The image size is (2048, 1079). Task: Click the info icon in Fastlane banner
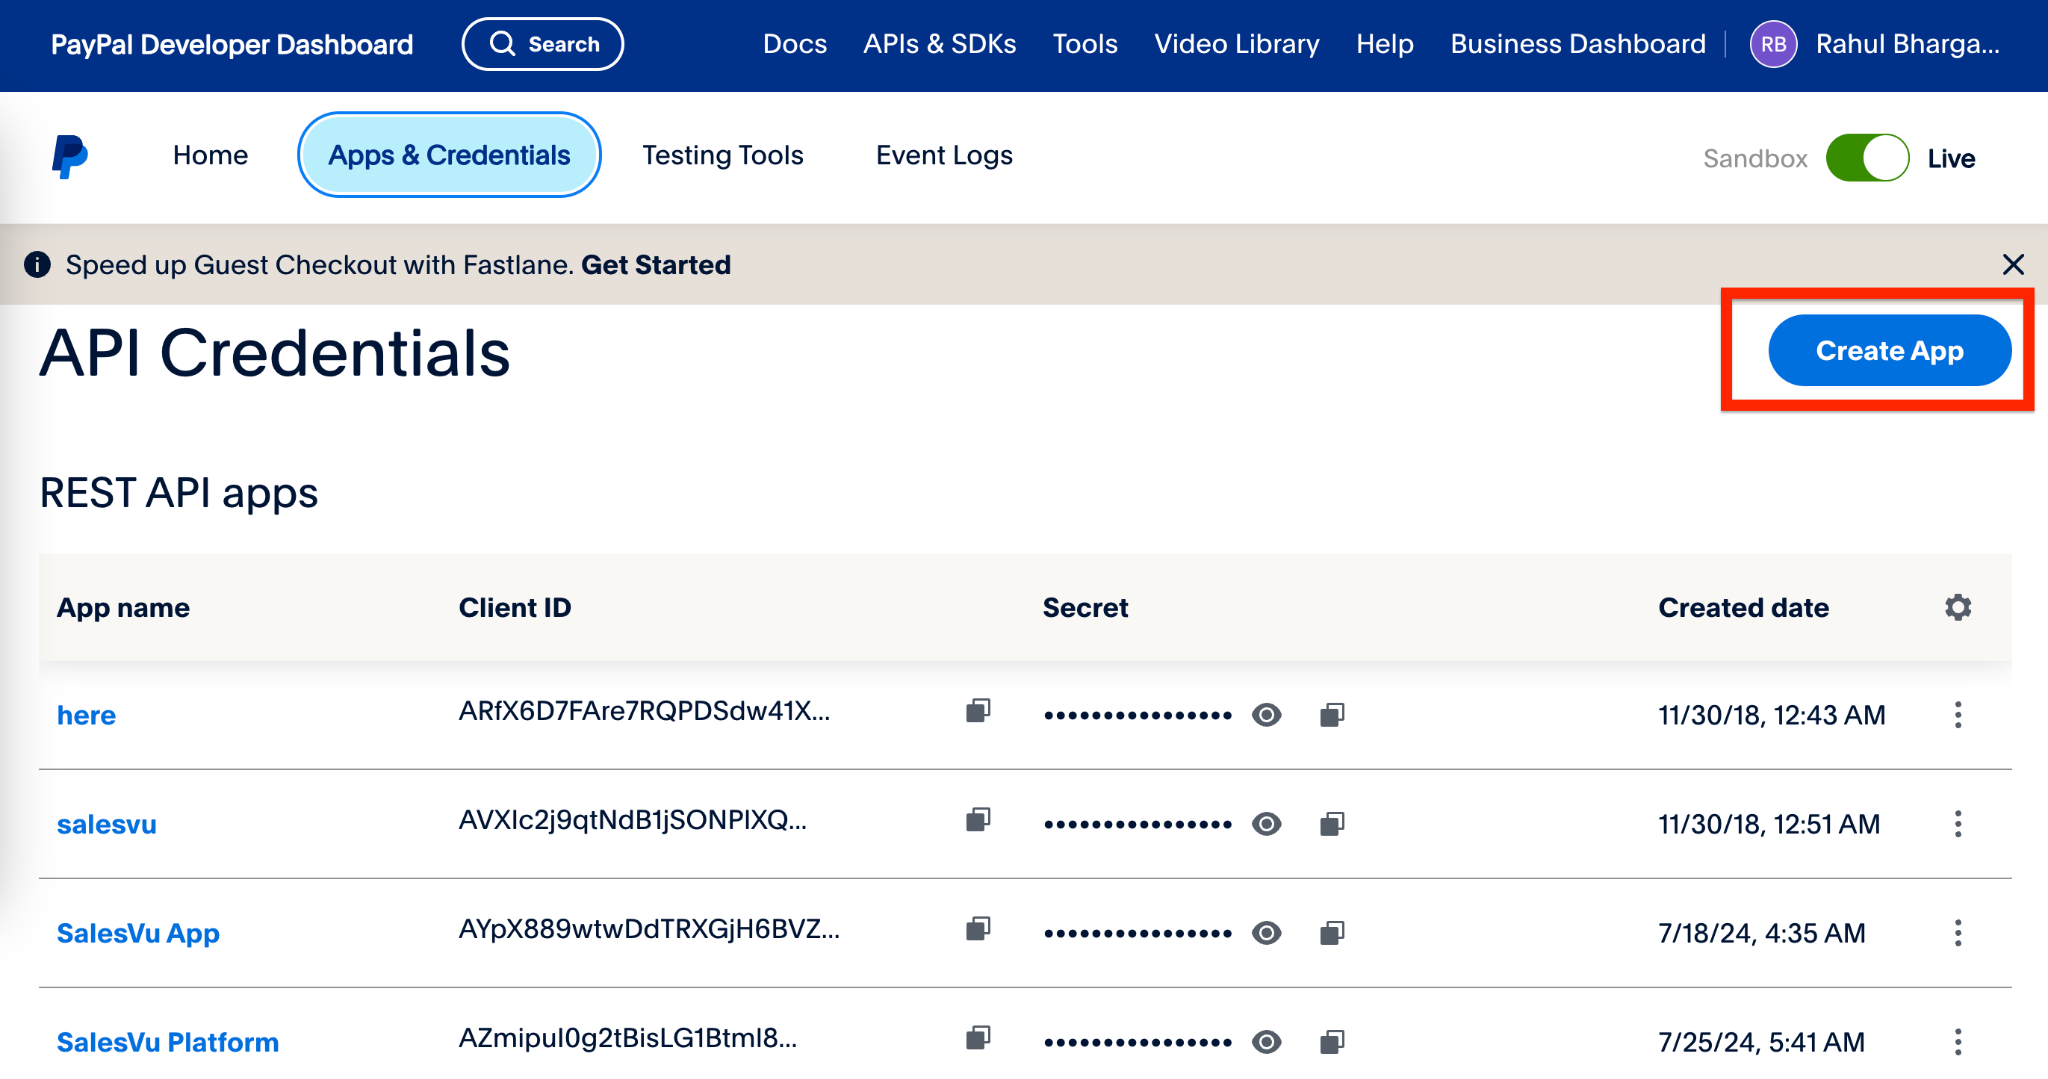tap(37, 265)
